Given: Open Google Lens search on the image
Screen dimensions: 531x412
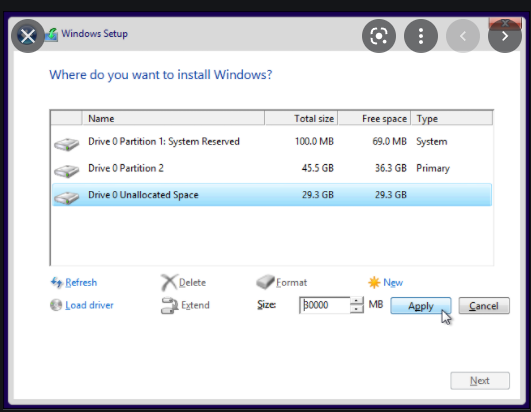Looking at the screenshot, I should (379, 36).
